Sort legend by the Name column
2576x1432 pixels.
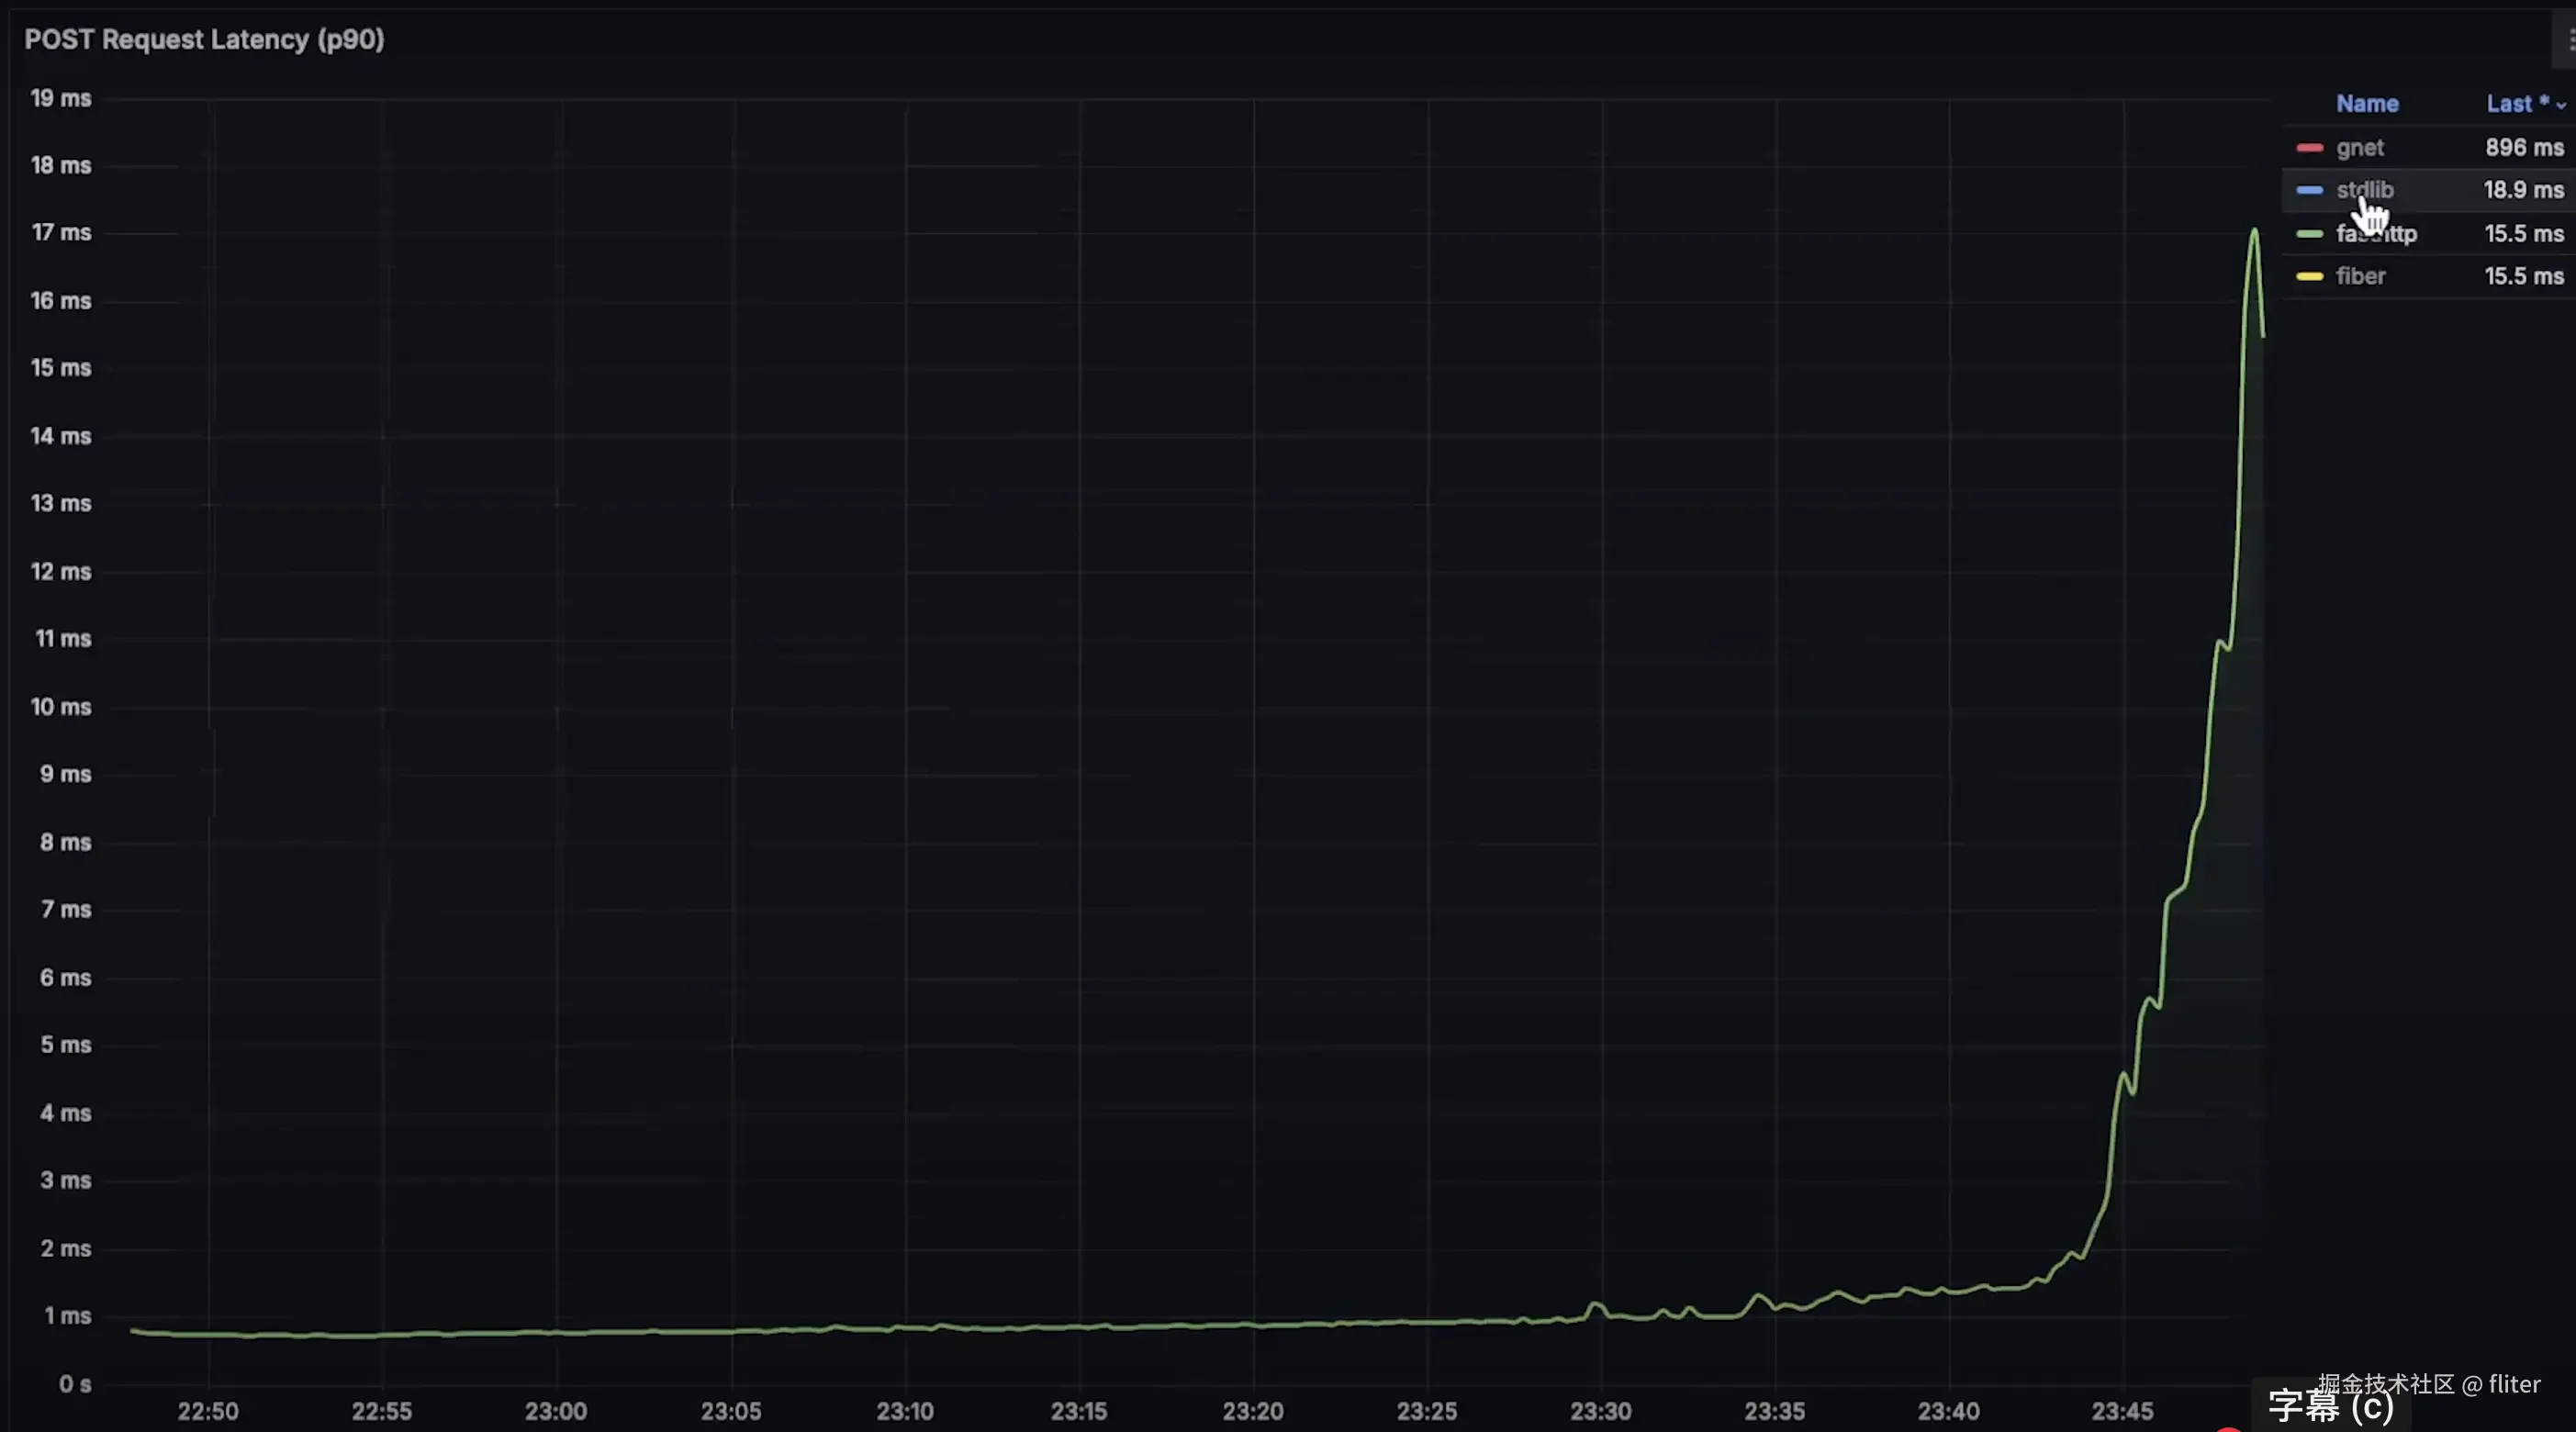pos(2367,104)
